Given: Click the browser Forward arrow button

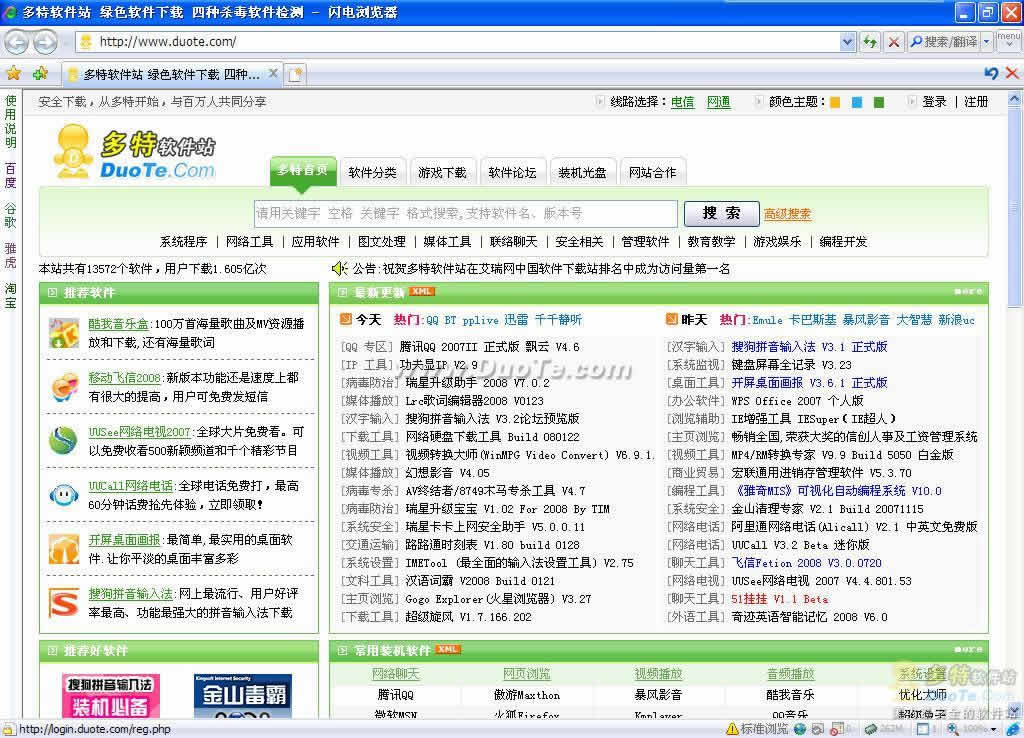Looking at the screenshot, I should (45, 42).
